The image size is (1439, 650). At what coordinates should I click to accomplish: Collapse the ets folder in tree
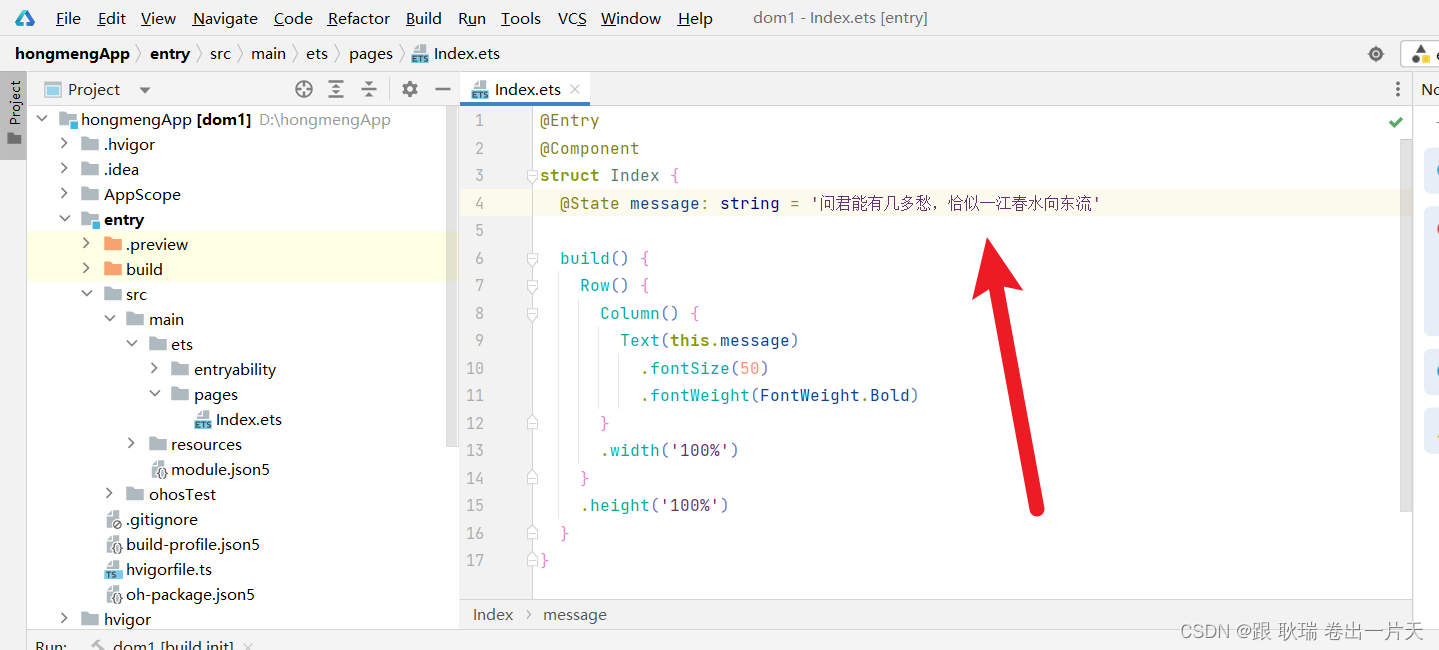[132, 344]
